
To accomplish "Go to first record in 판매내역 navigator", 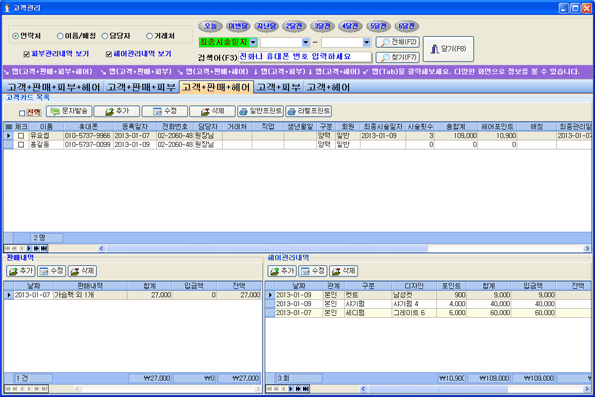I will point(7,389).
